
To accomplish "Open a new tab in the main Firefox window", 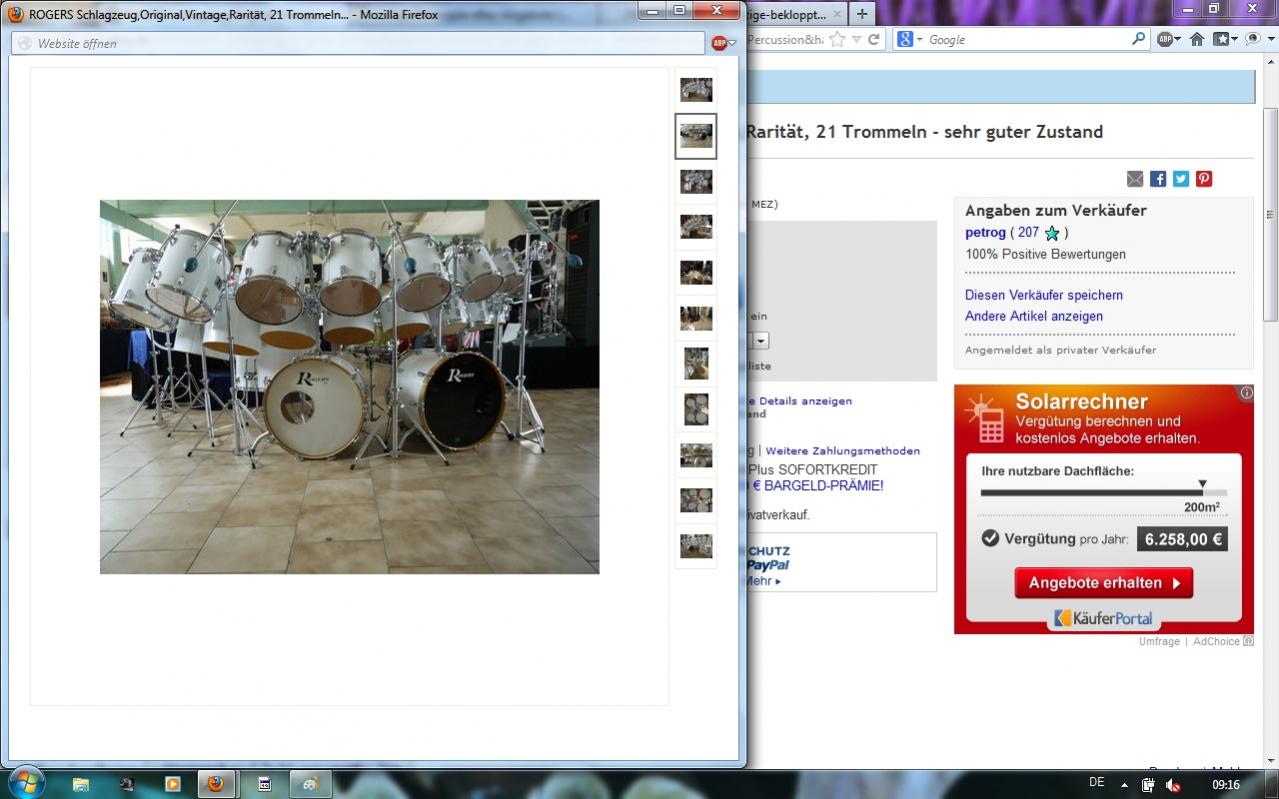I will (x=862, y=14).
